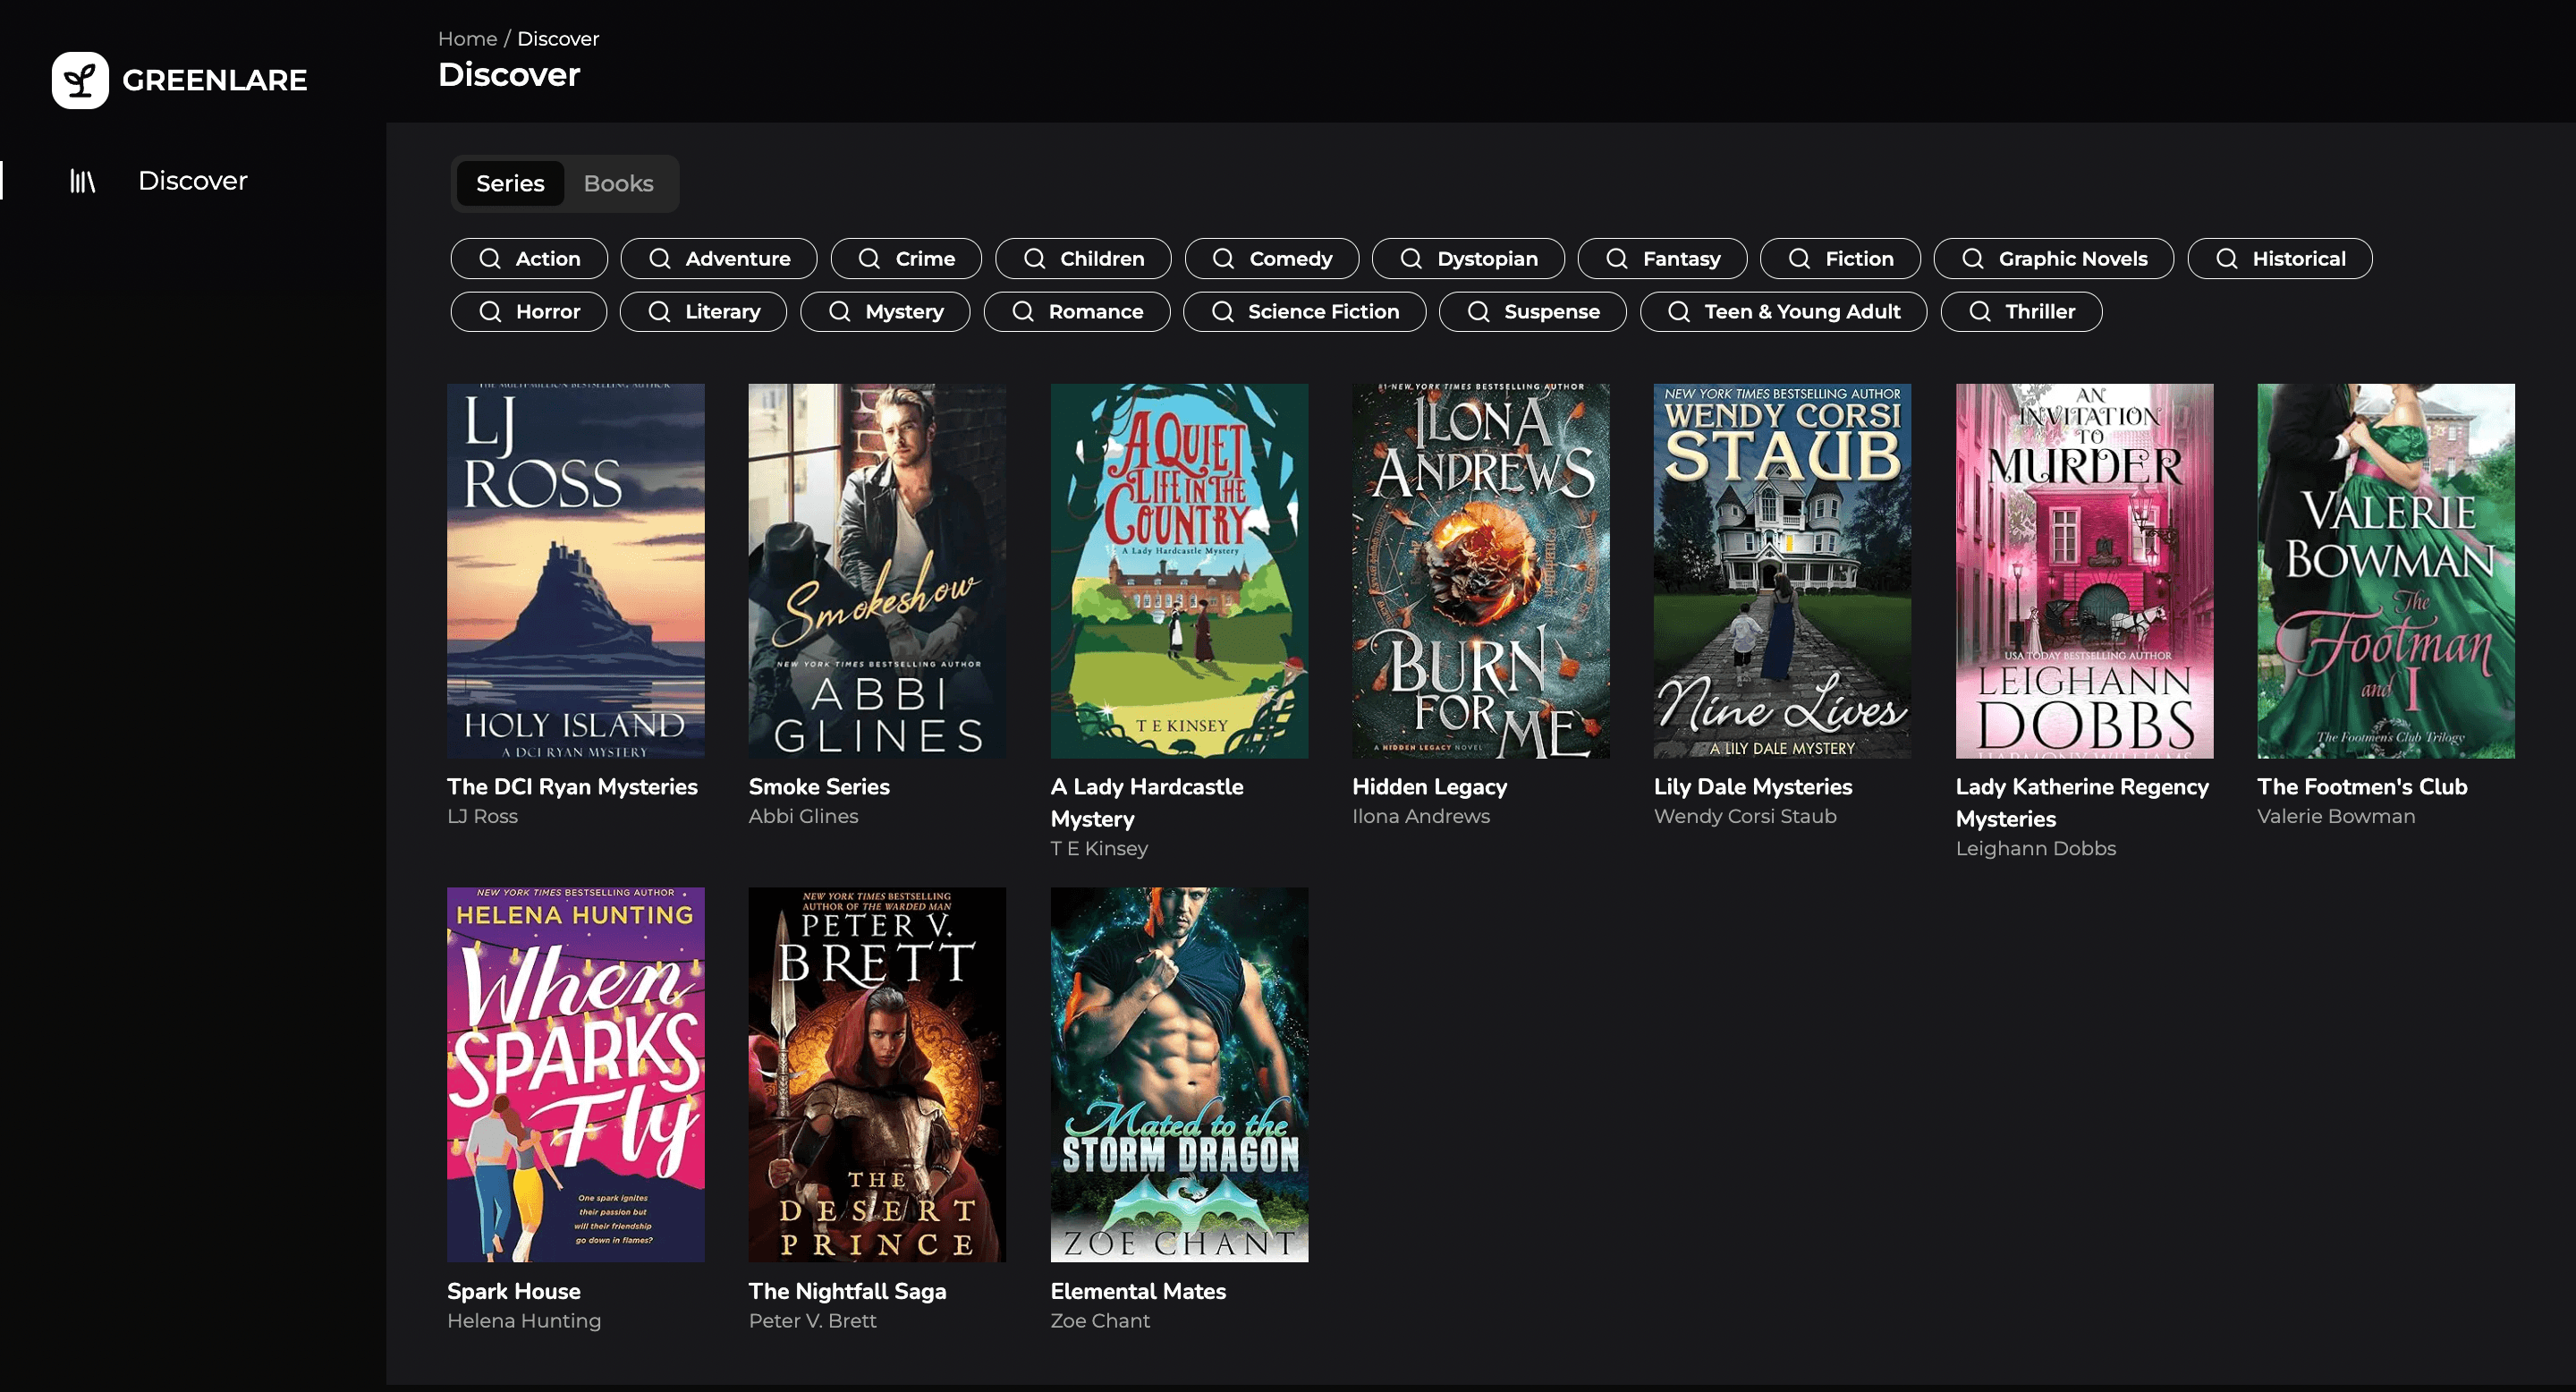Choose the Mystery genre filter
This screenshot has width=2576, height=1392.
pos(885,312)
